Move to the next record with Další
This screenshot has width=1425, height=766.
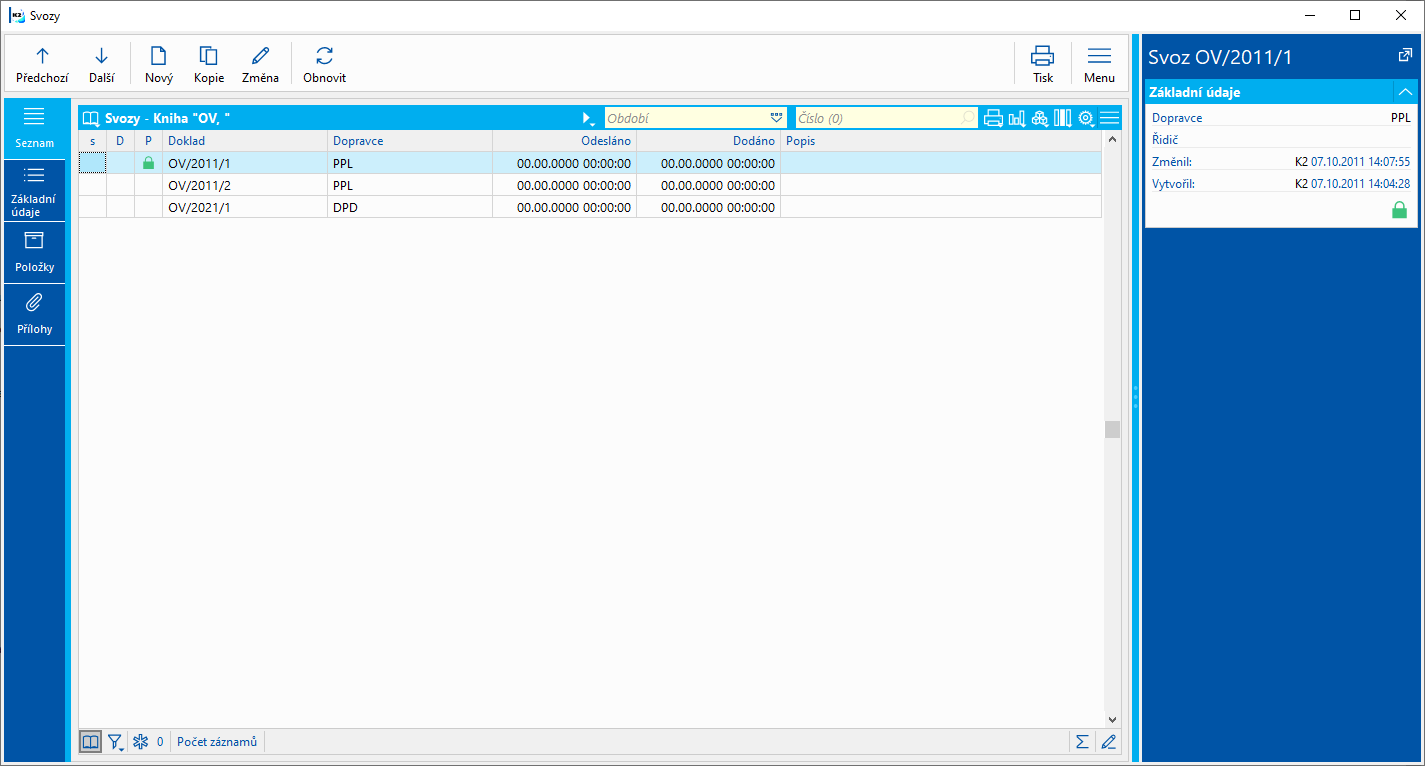pos(101,65)
